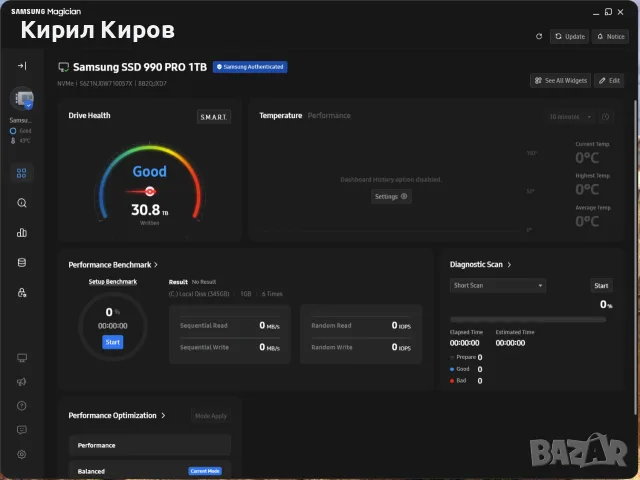The image size is (640, 480).
Task: Open the data security lock icon in sidebar
Action: pos(22,292)
